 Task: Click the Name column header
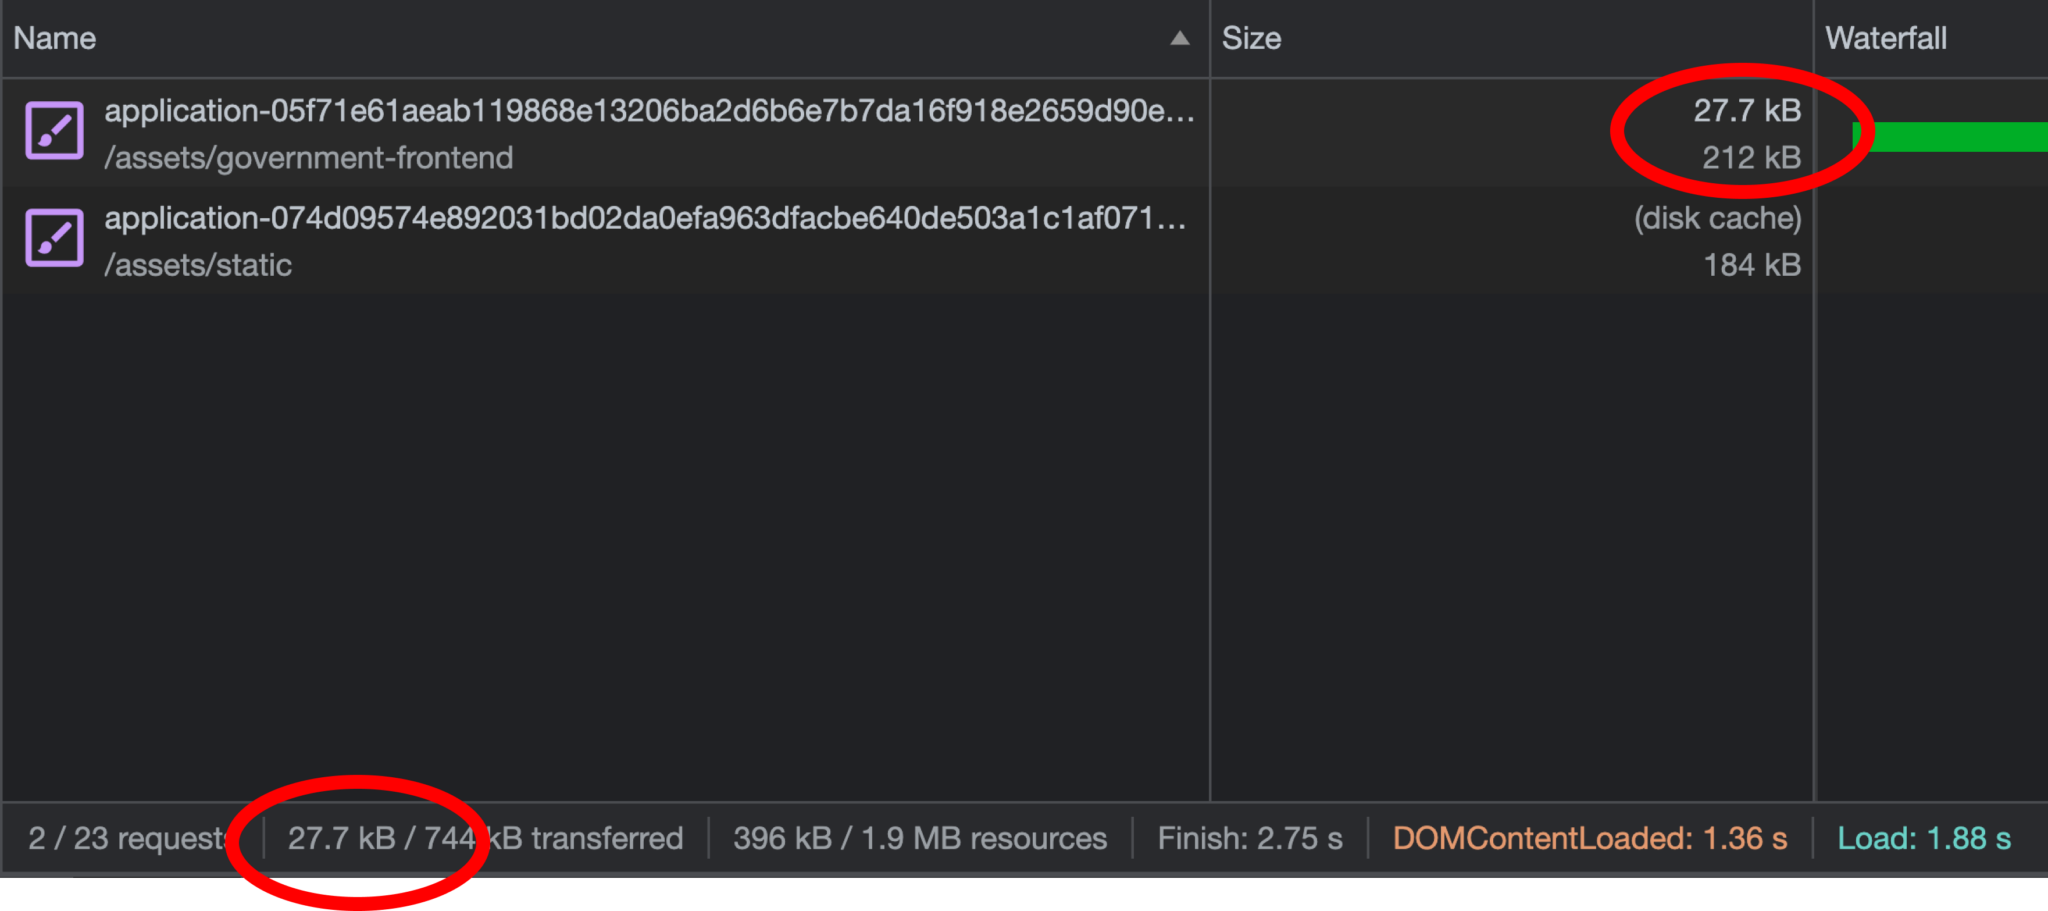(55, 38)
